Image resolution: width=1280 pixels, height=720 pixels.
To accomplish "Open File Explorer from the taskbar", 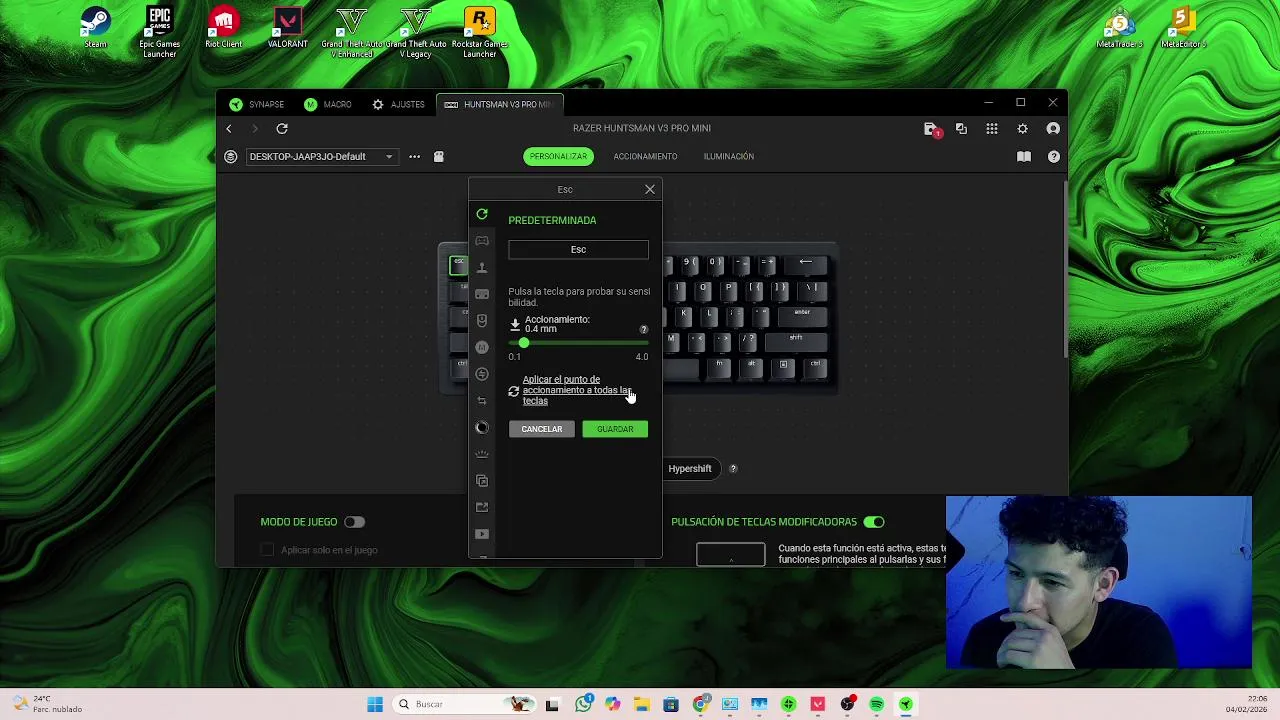I will click(x=642, y=704).
